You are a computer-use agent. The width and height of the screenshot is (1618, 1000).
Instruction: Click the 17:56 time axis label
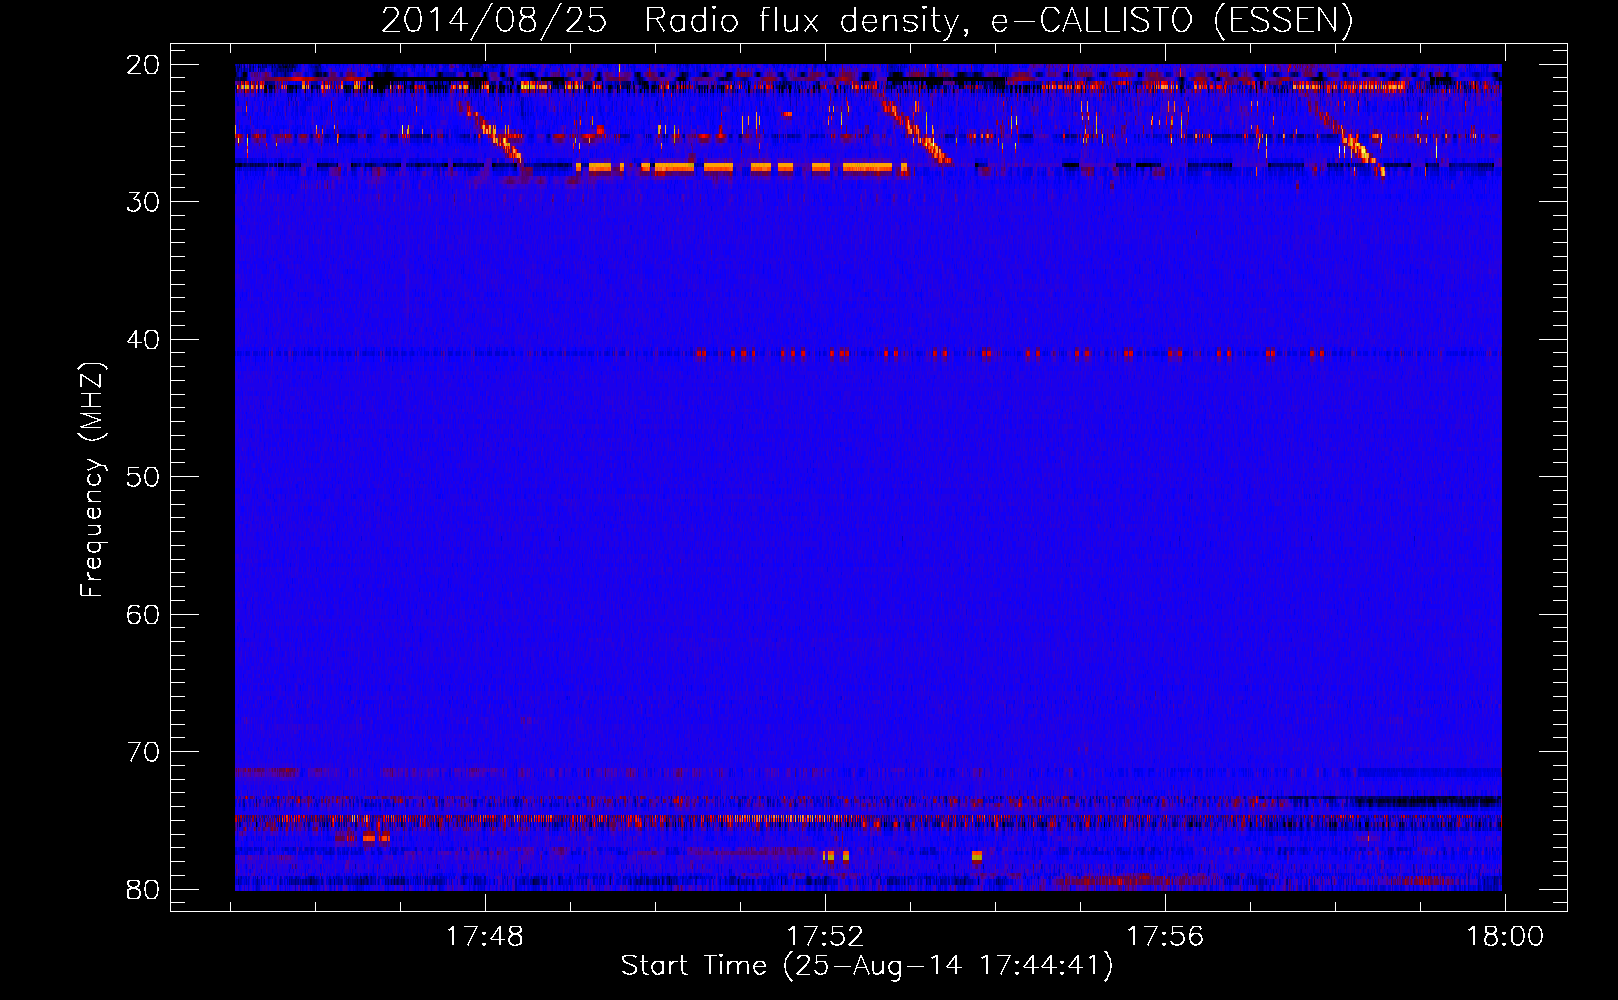point(1165,937)
